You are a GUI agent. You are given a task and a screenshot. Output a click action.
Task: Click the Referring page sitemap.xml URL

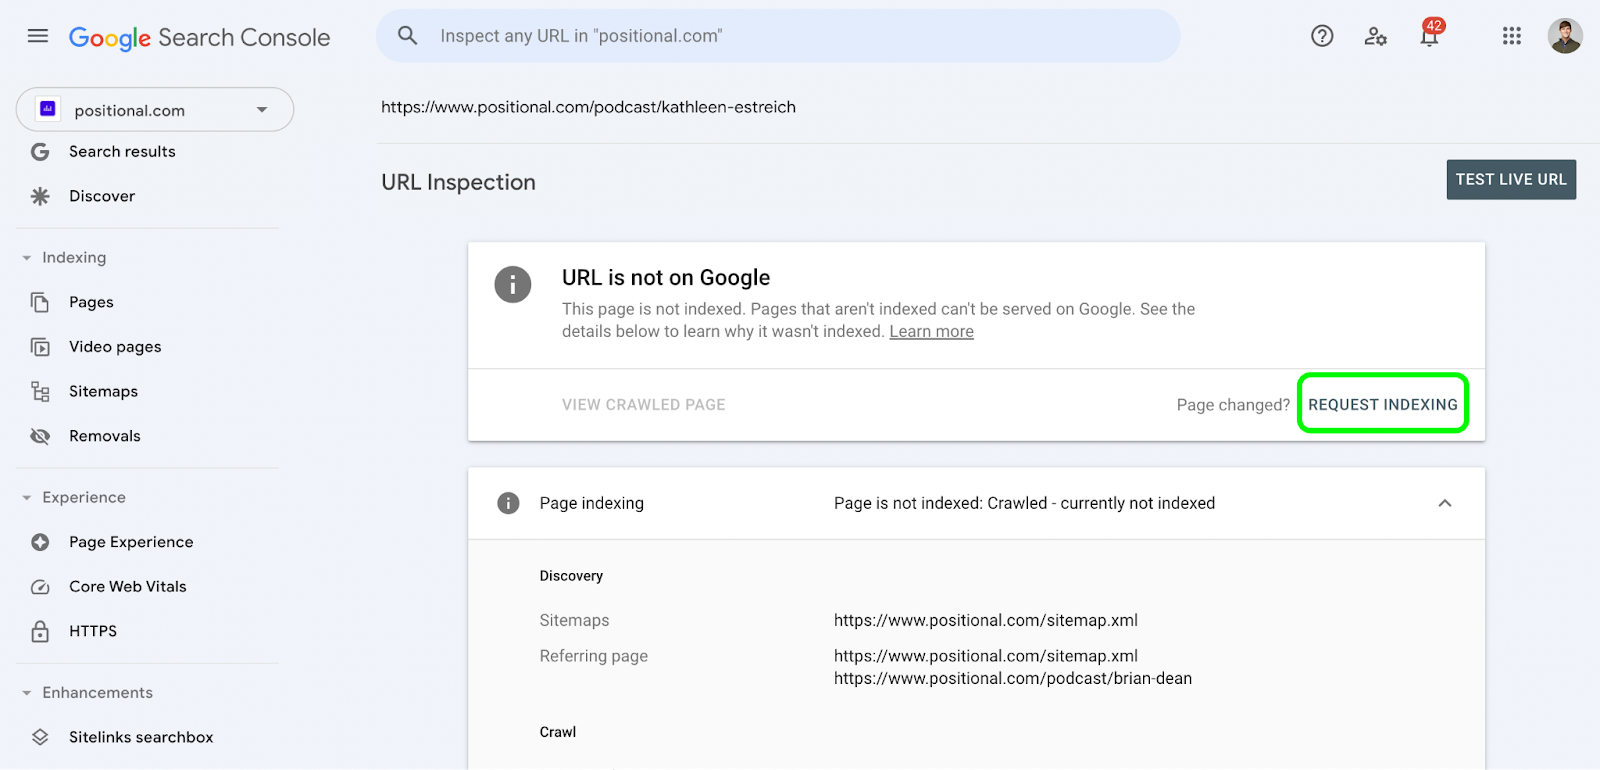pyautogui.click(x=986, y=656)
